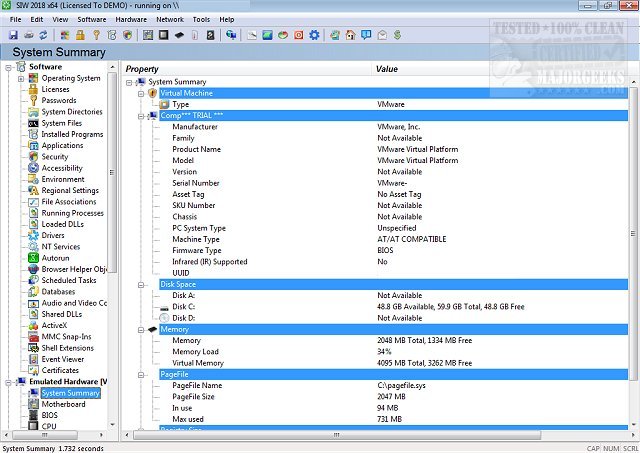Image resolution: width=640 pixels, height=453 pixels.
Task: Open the Network menu
Action: coord(170,19)
